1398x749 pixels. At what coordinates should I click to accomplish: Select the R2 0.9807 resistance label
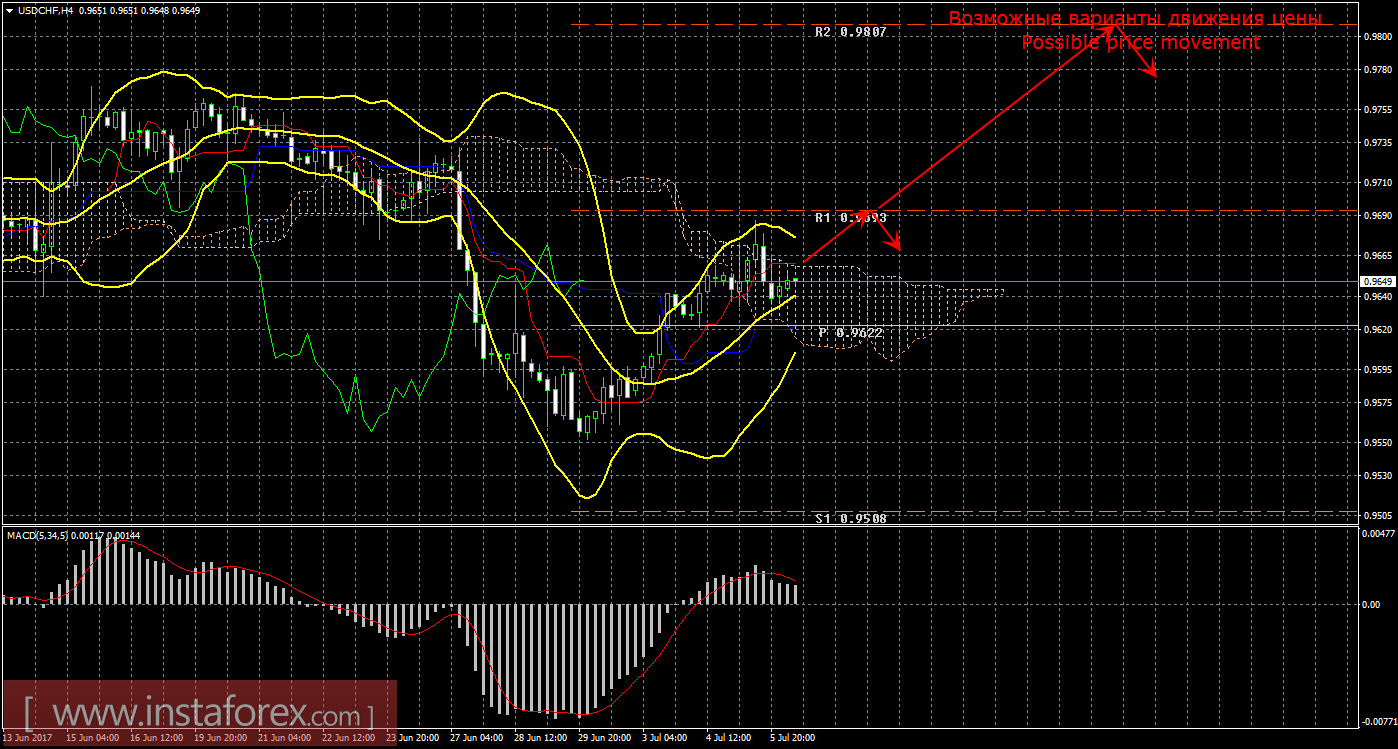click(x=850, y=32)
